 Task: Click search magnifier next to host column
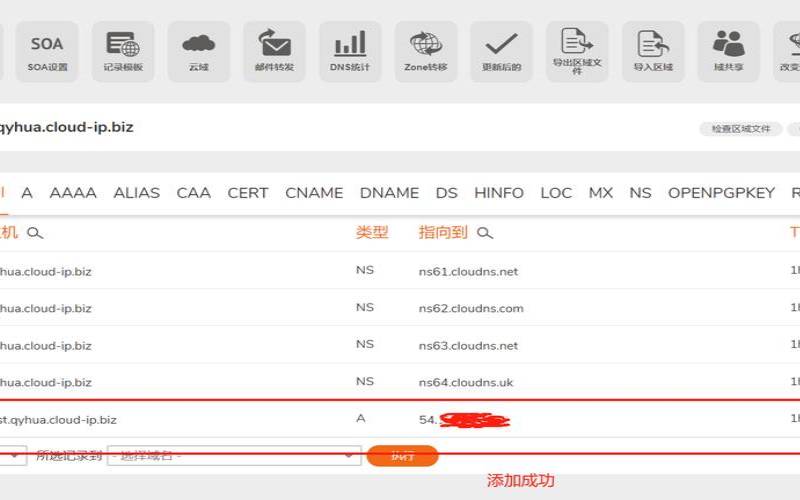[x=35, y=233]
